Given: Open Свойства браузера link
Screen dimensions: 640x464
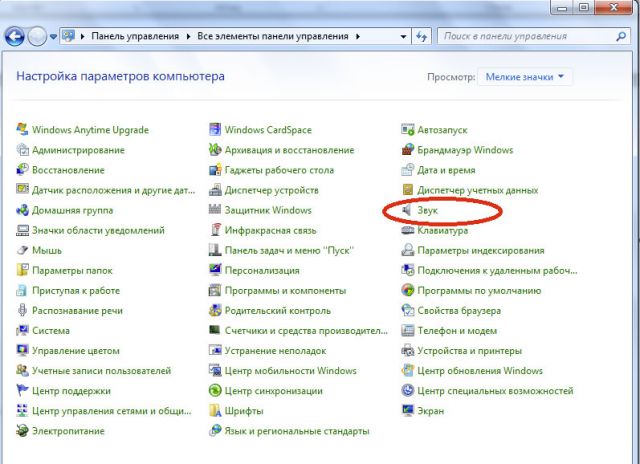Looking at the screenshot, I should [459, 311].
